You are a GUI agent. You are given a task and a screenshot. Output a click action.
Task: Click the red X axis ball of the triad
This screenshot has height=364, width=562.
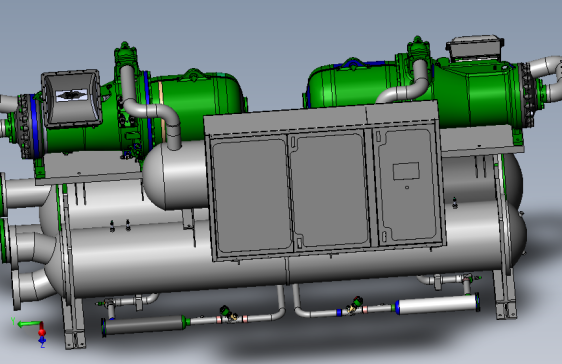point(42,331)
